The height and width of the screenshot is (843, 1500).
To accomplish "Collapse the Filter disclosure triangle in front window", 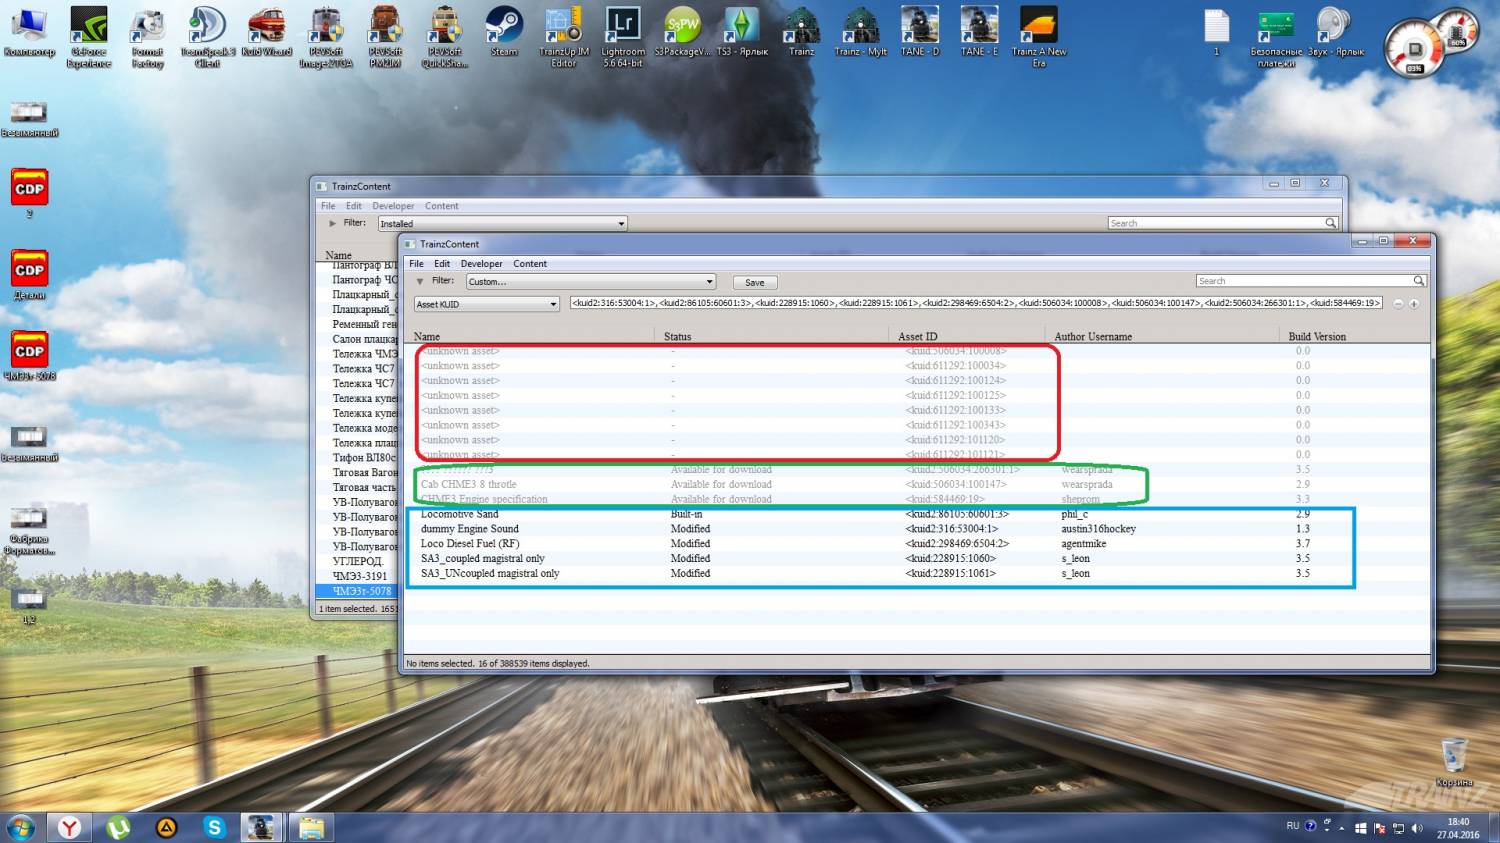I will [x=420, y=282].
